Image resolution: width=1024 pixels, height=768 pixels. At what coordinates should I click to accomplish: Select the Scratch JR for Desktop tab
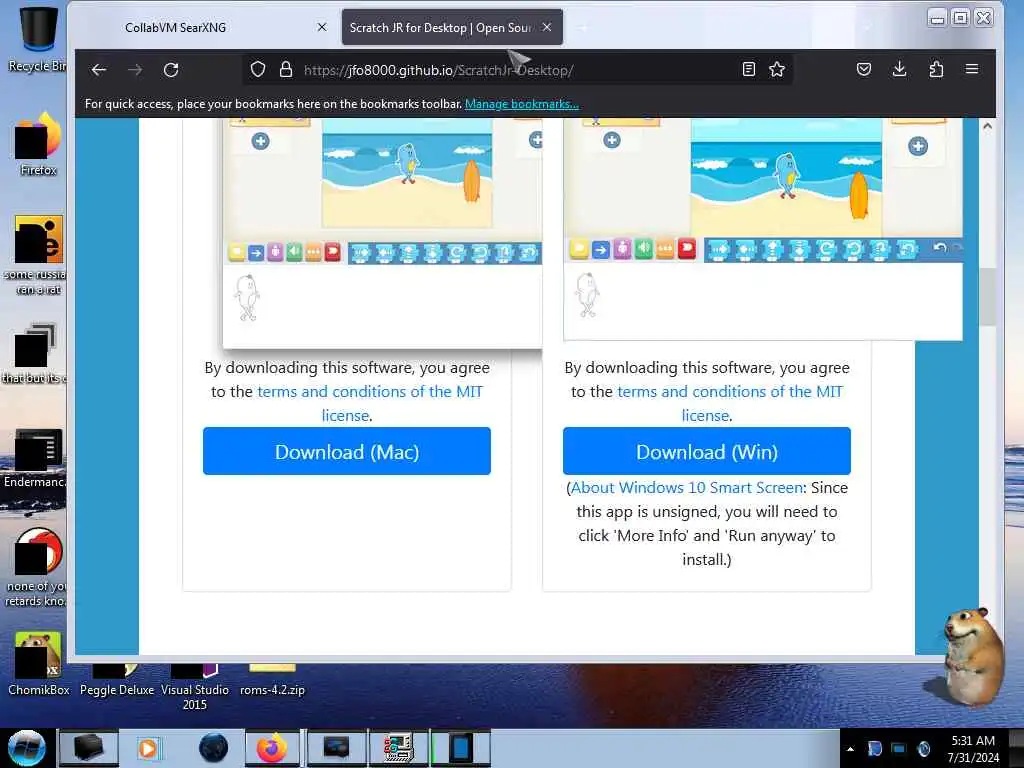click(x=452, y=27)
